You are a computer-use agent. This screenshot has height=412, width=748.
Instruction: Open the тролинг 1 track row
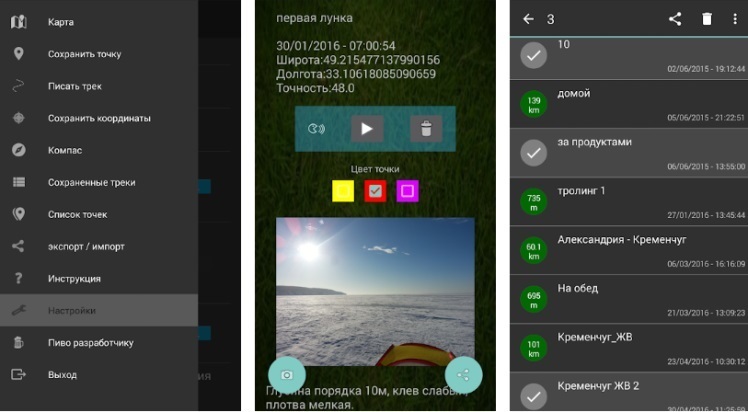coord(629,202)
